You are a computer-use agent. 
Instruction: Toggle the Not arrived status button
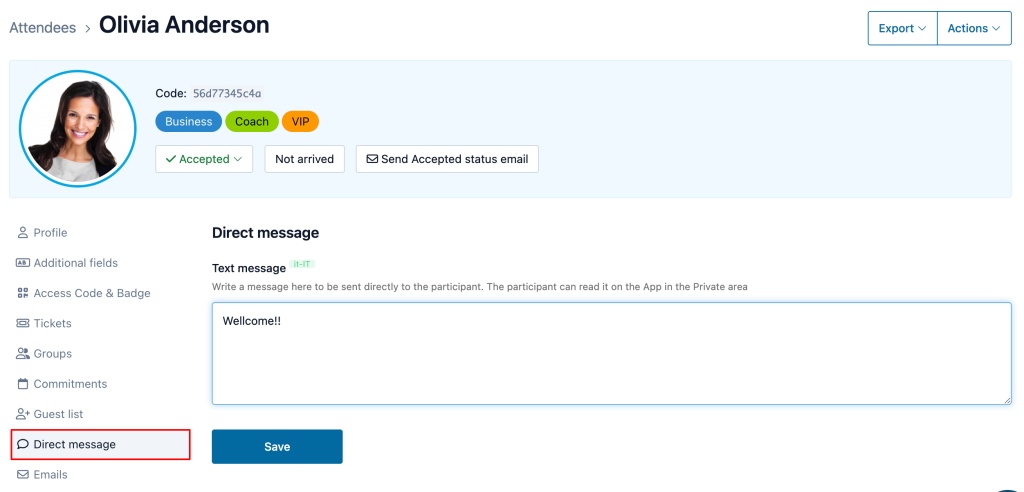tap(304, 159)
